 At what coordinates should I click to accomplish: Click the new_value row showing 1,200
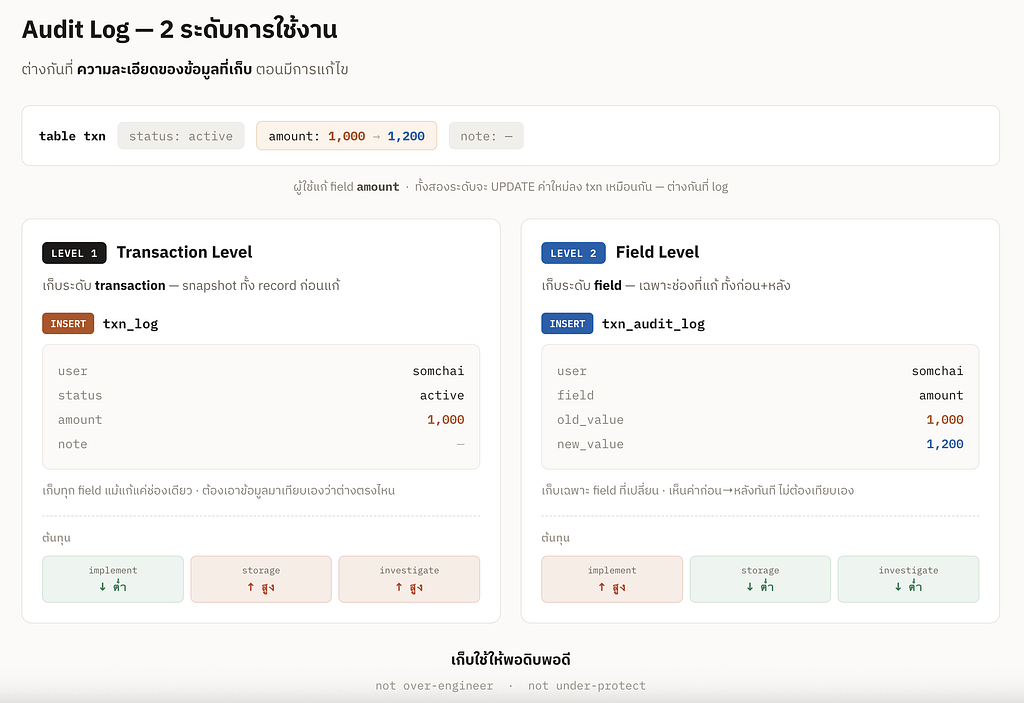760,444
